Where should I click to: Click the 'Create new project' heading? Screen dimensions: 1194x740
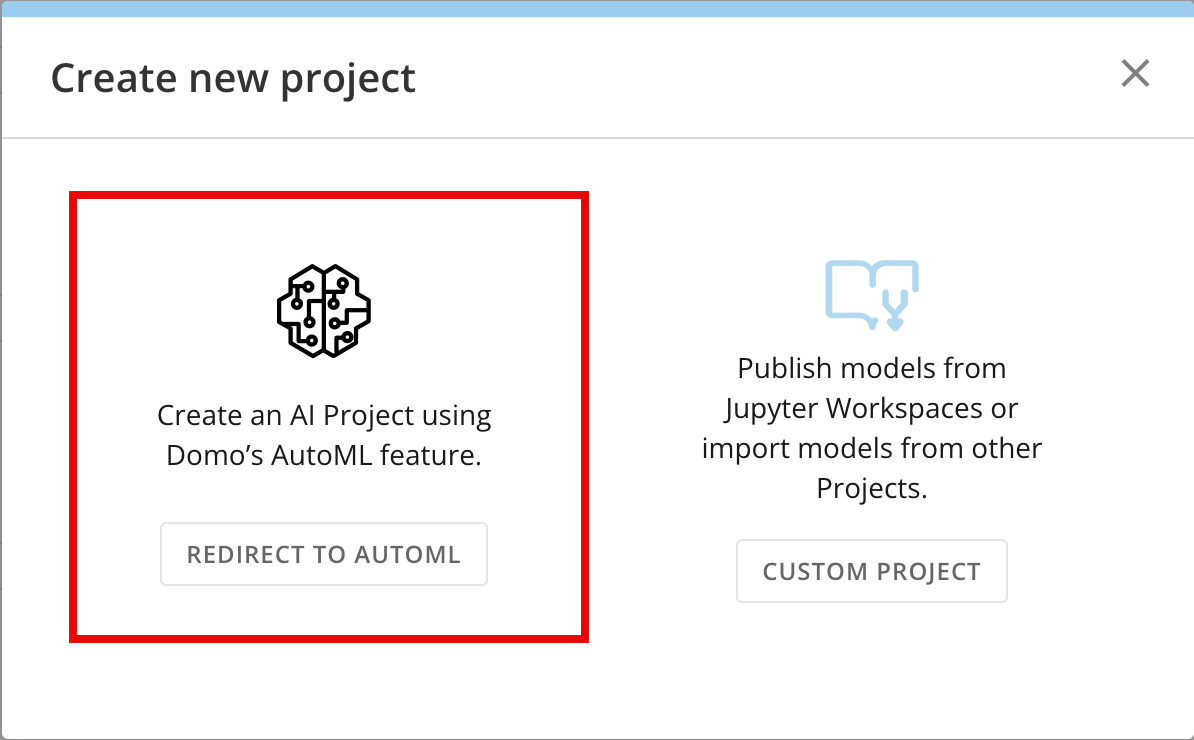233,78
